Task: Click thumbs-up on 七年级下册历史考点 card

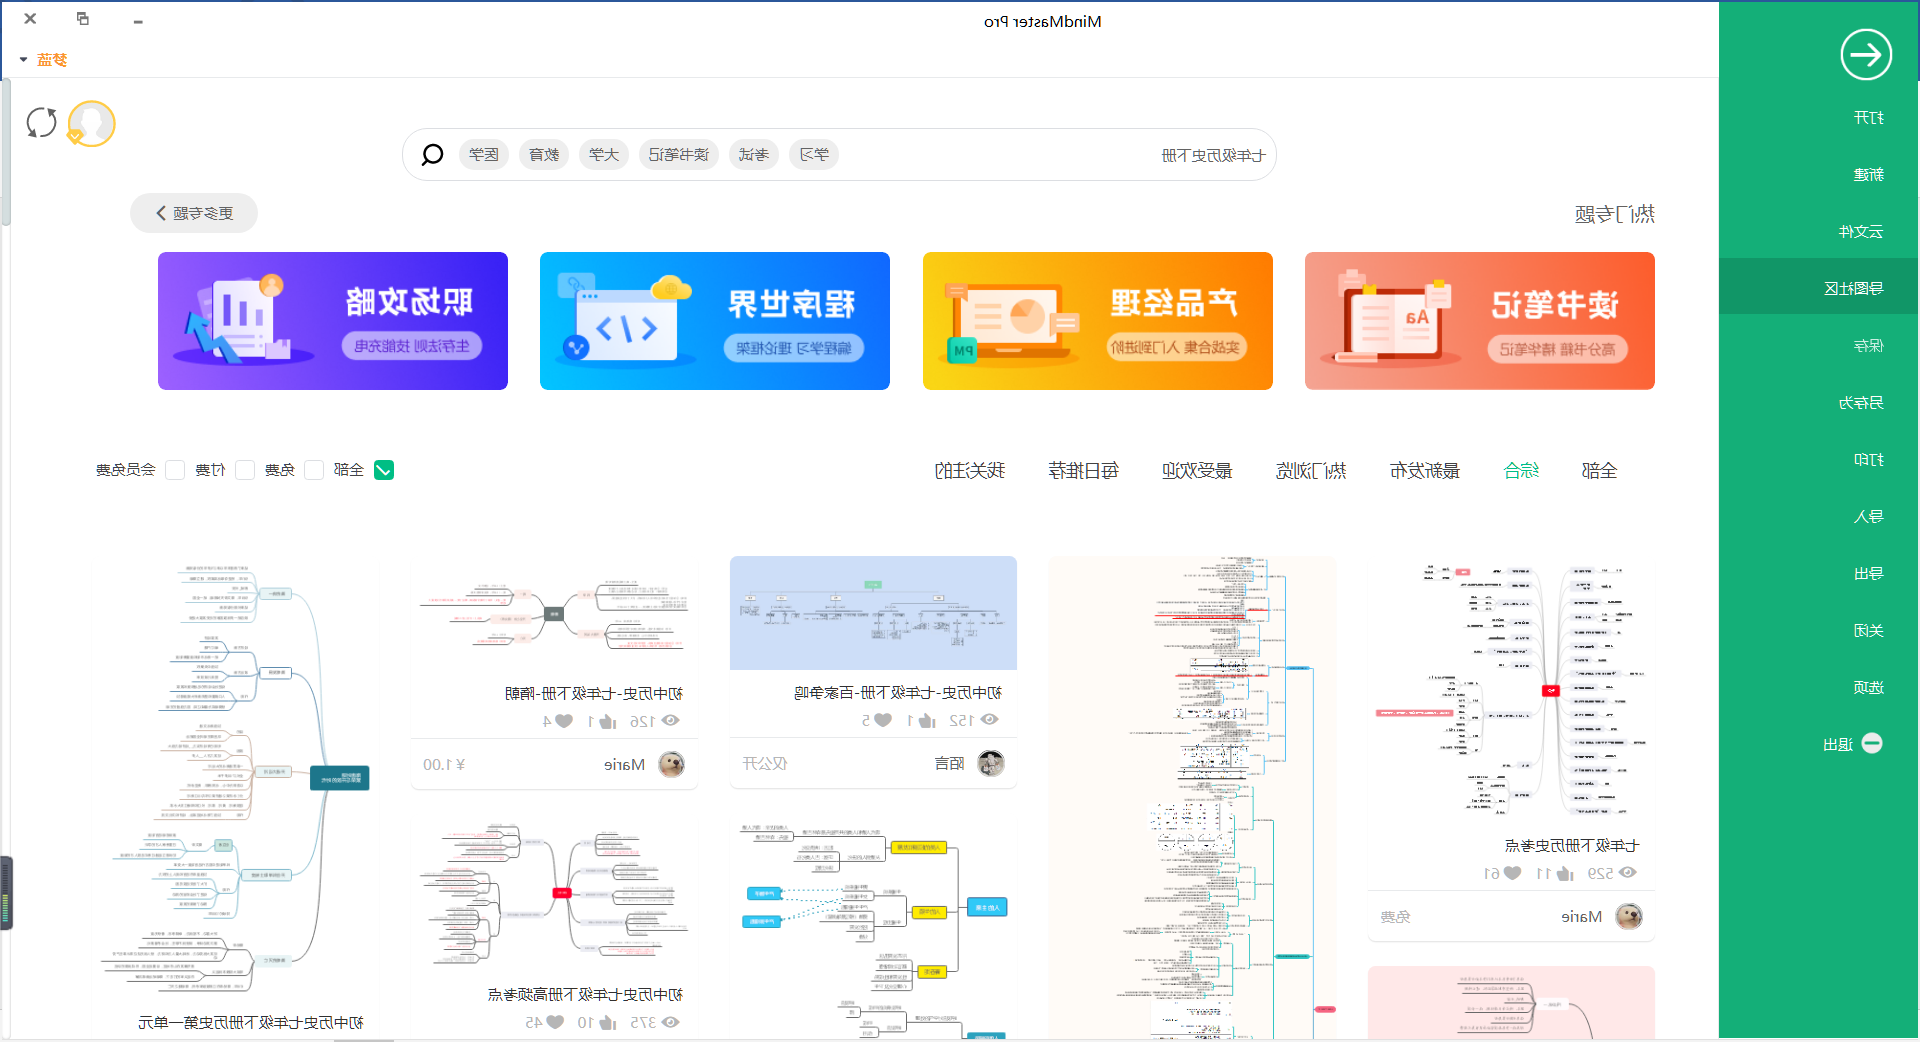Action: point(1565,873)
